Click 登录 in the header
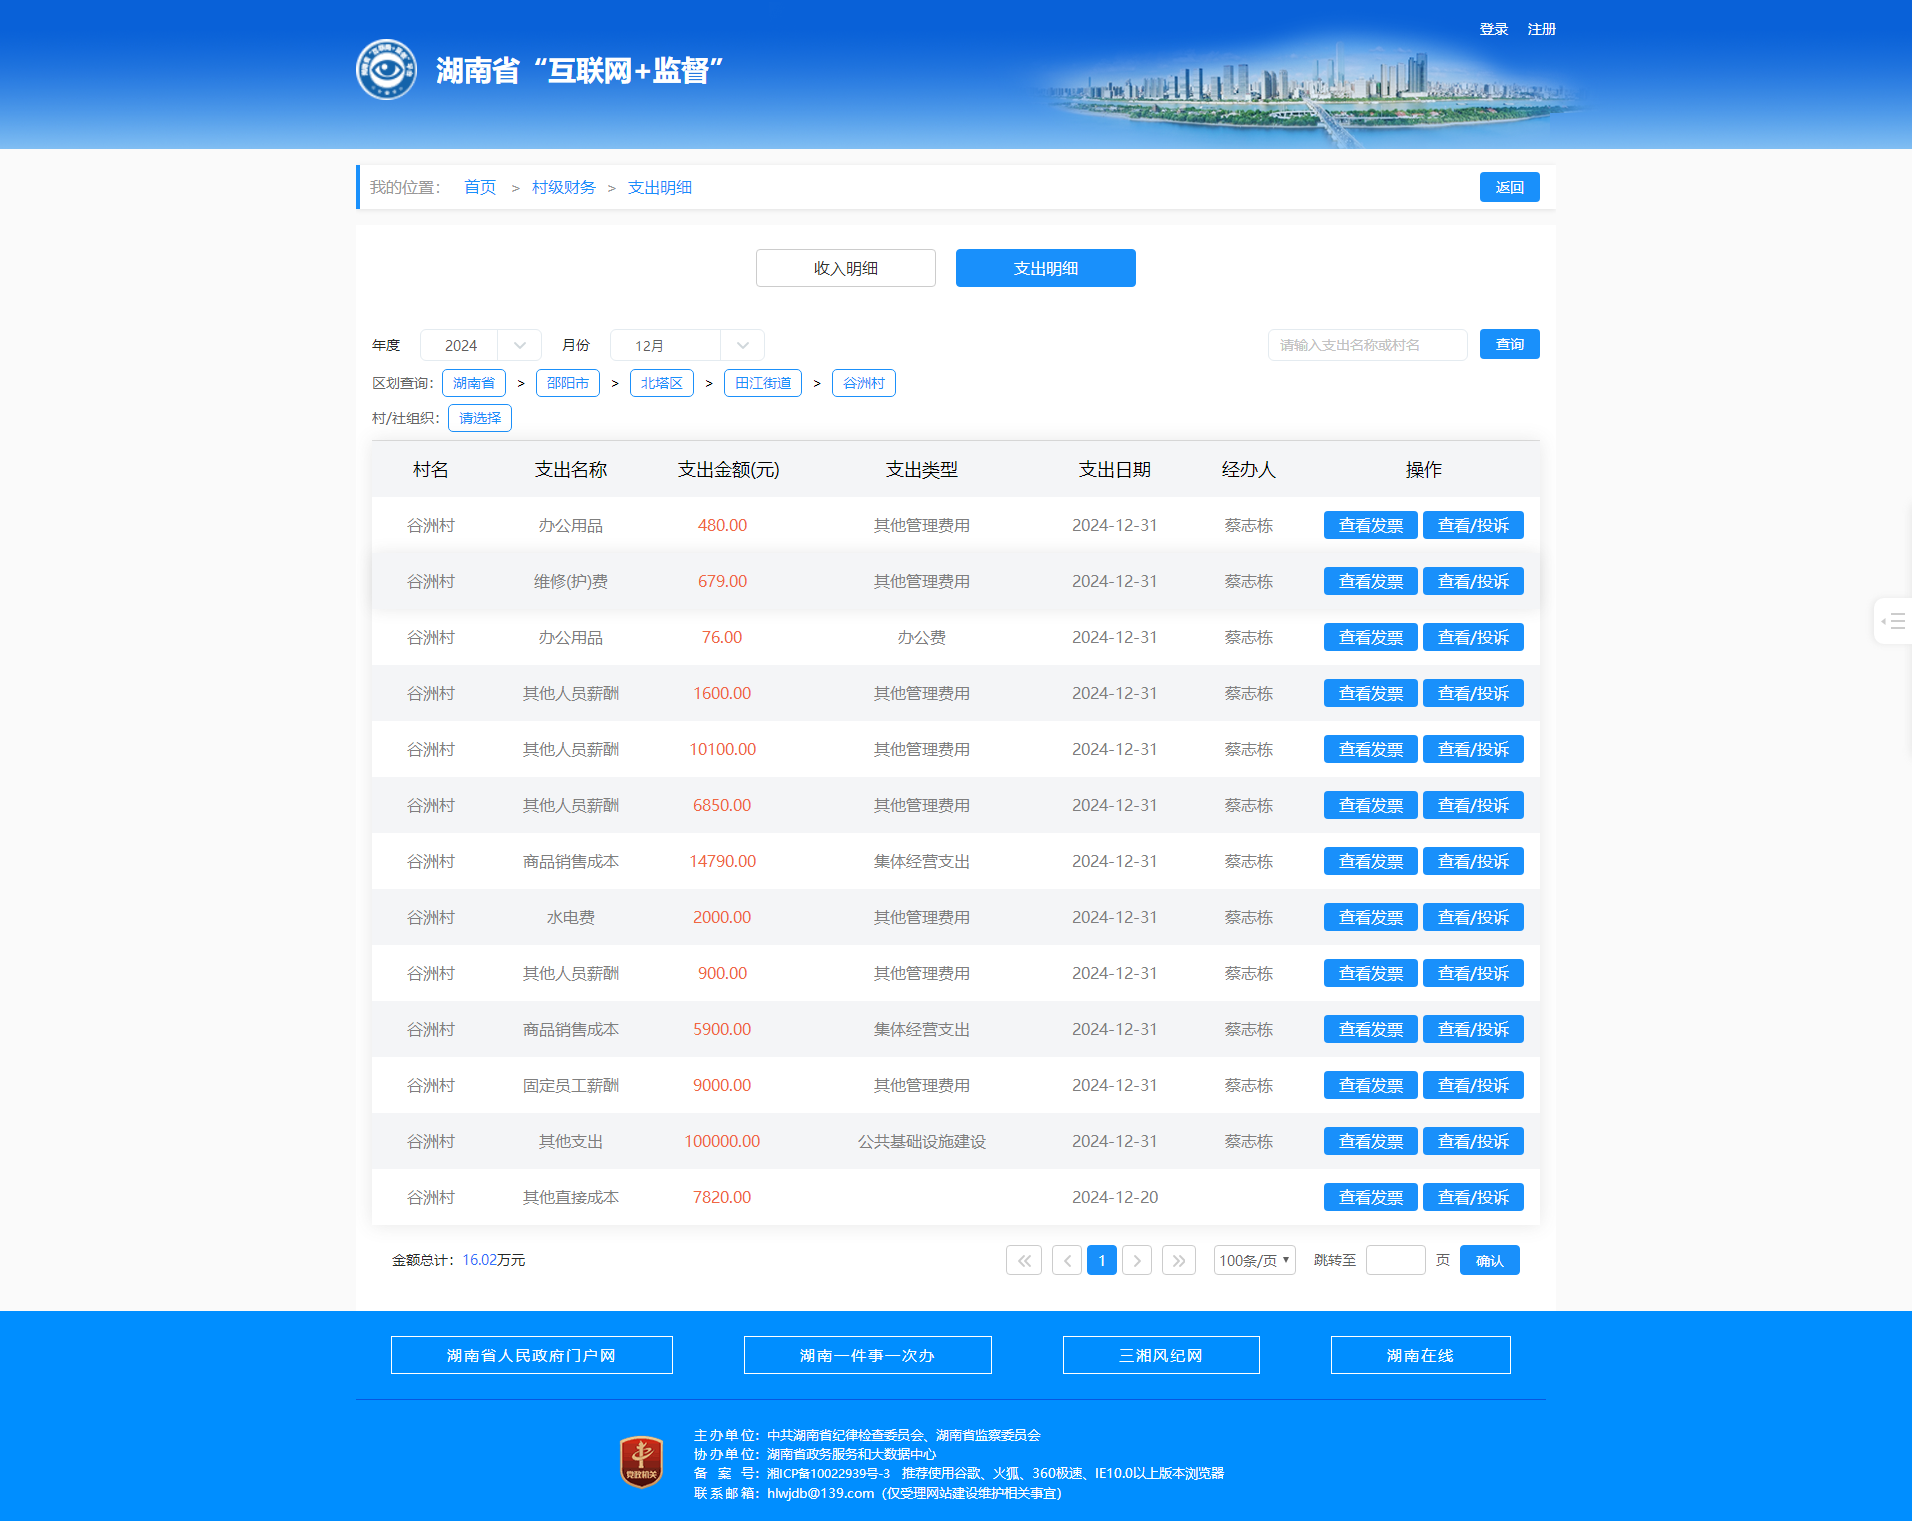This screenshot has width=1912, height=1521. coord(1494,29)
